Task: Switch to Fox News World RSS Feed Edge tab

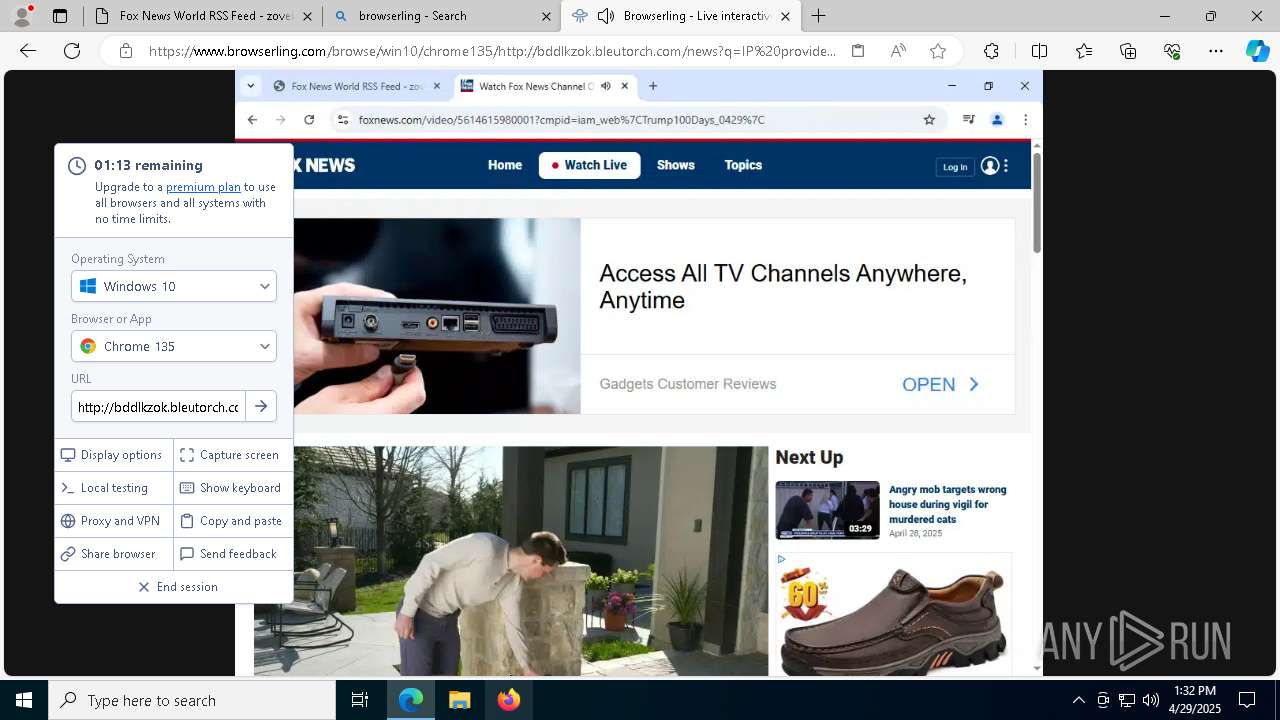Action: click(x=202, y=16)
